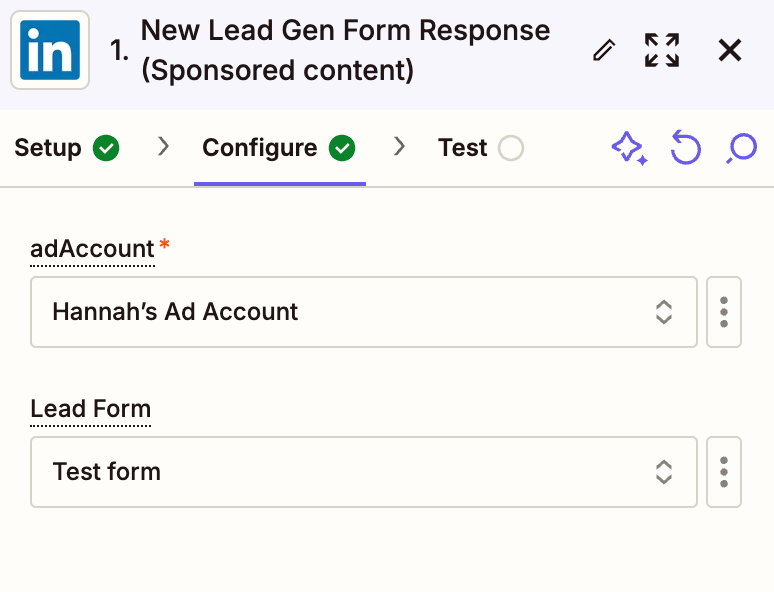Expand the step editor to full screen
Viewport: 774px width, 592px height.
[x=662, y=50]
